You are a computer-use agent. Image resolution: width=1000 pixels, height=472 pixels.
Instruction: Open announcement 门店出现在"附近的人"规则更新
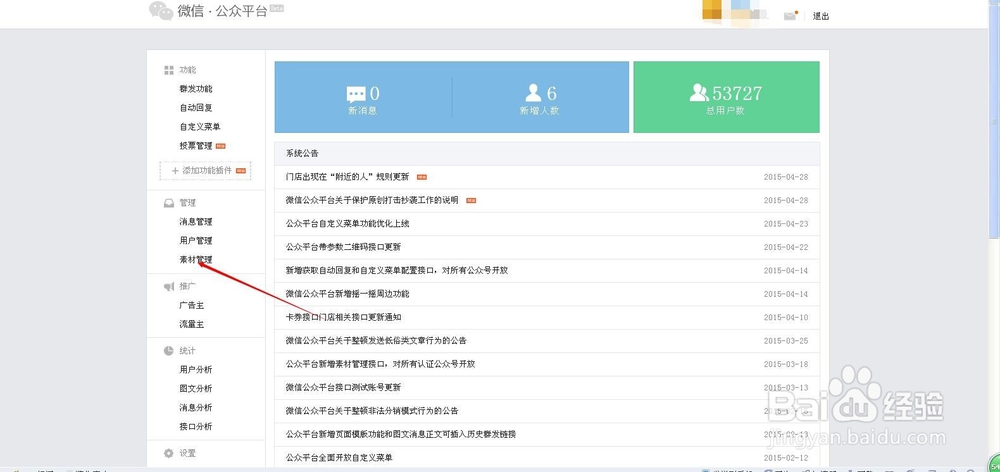pyautogui.click(x=347, y=177)
